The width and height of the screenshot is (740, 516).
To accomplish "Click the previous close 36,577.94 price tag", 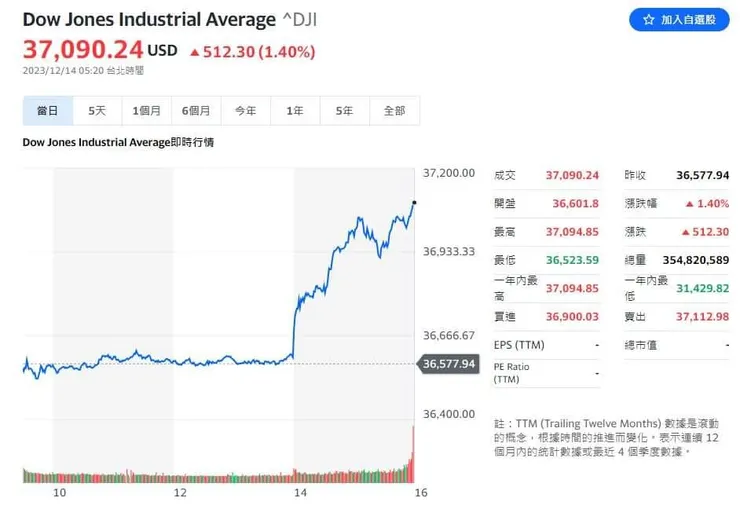I will click(449, 363).
